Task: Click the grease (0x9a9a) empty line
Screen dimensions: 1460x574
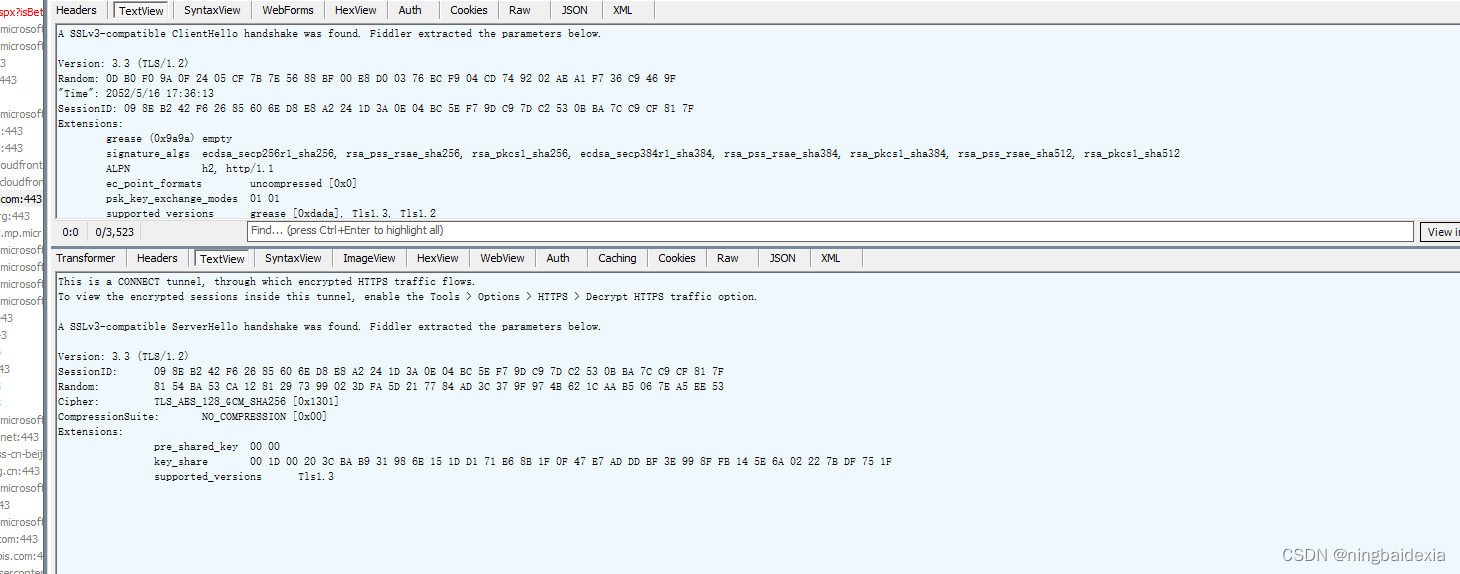Action: pos(169,138)
